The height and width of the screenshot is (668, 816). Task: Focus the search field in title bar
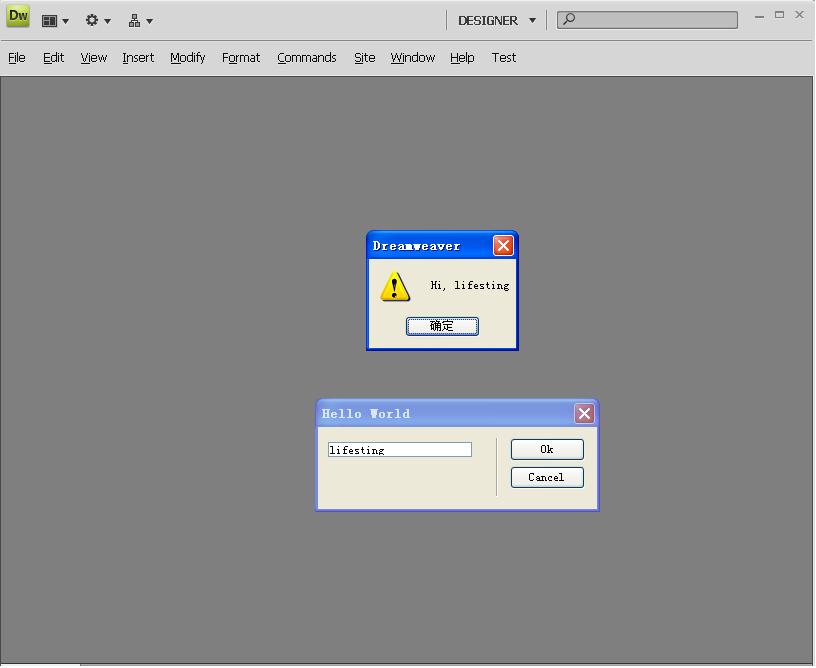click(647, 20)
